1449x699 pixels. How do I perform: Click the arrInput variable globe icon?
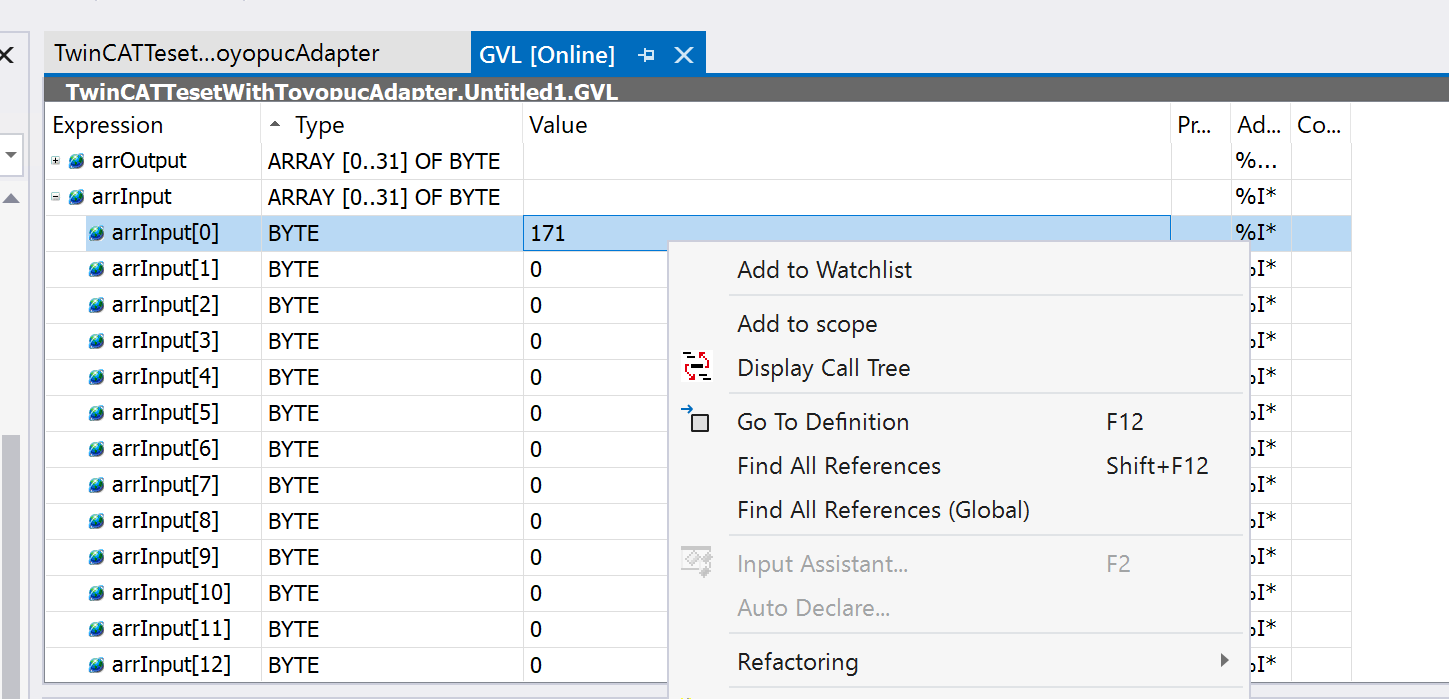pyautogui.click(x=76, y=197)
